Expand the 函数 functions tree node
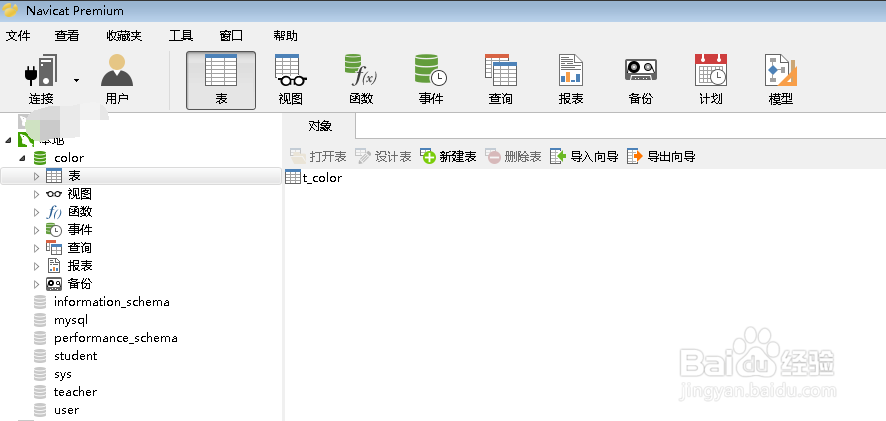This screenshot has width=886, height=421. [37, 212]
